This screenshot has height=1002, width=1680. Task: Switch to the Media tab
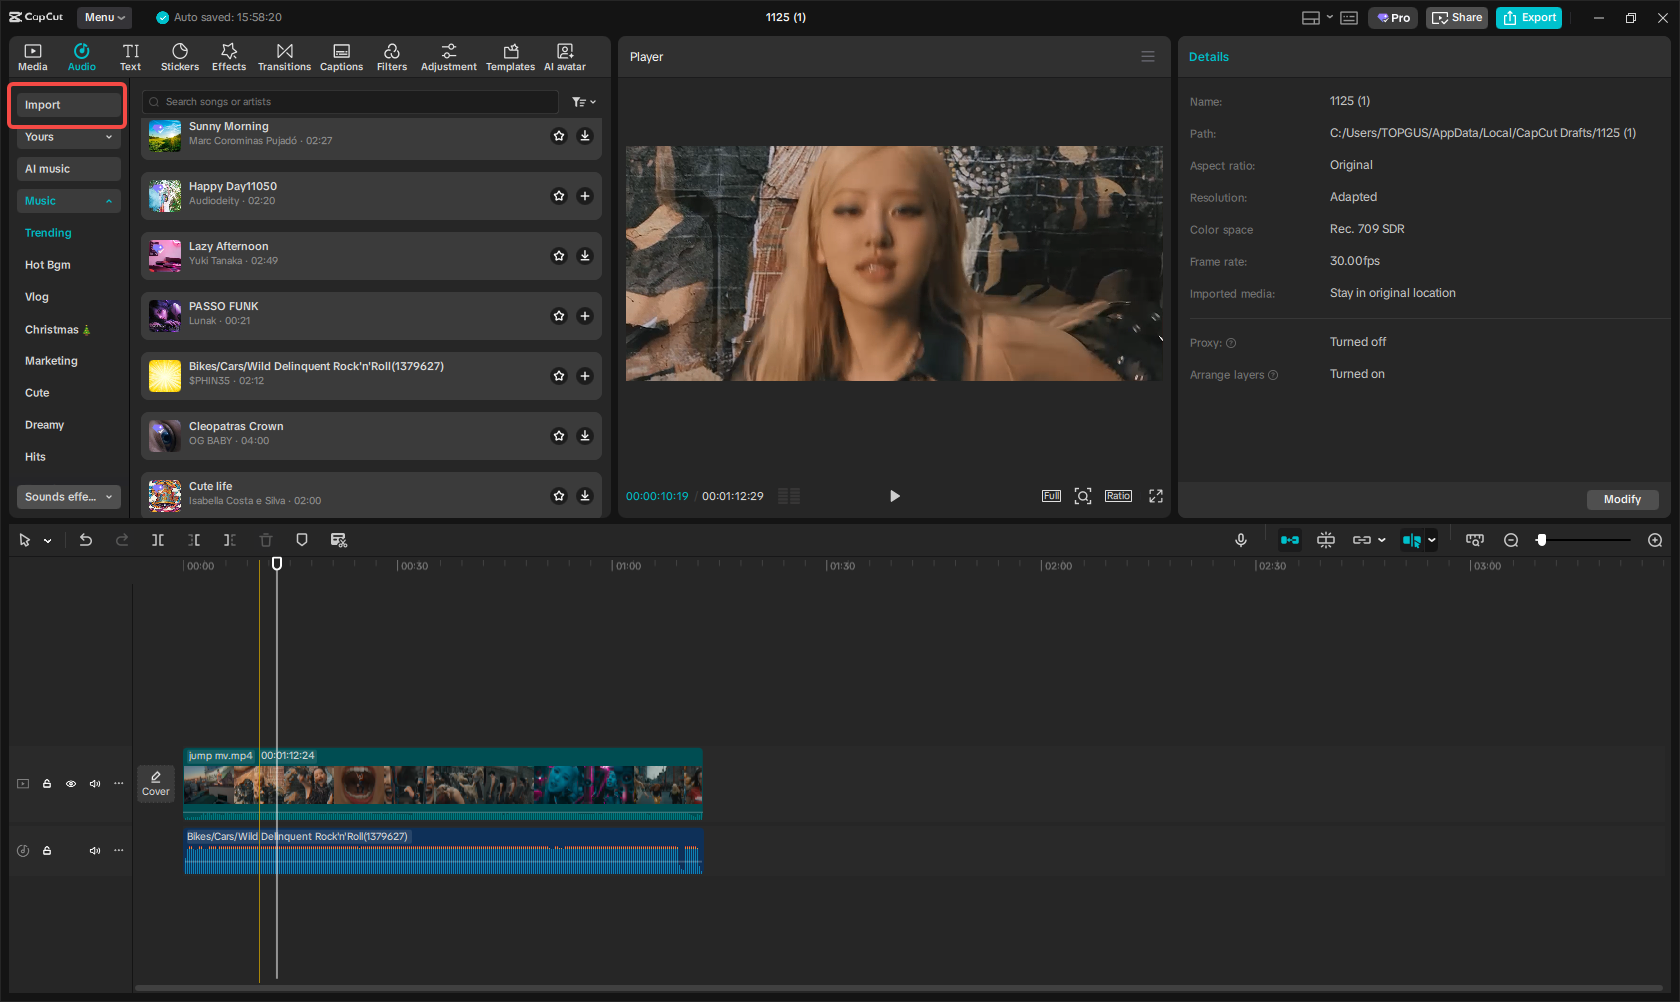pyautogui.click(x=33, y=55)
